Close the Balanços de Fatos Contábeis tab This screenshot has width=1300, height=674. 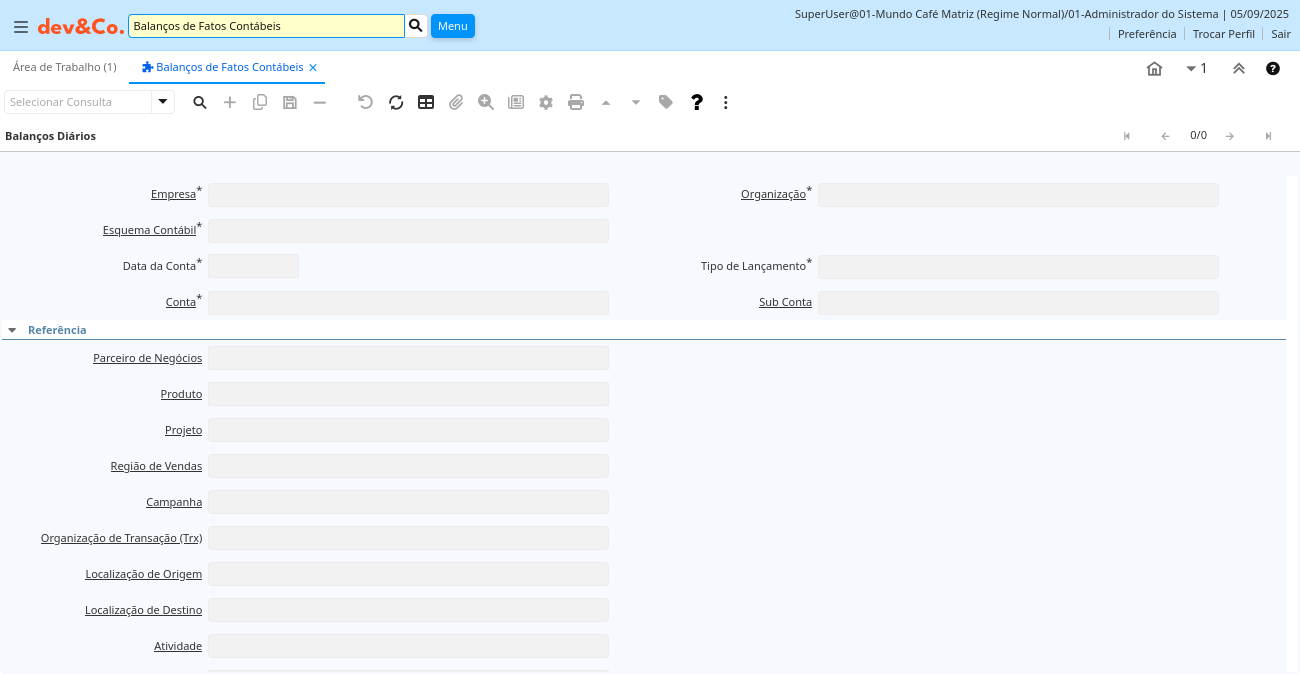pos(313,68)
